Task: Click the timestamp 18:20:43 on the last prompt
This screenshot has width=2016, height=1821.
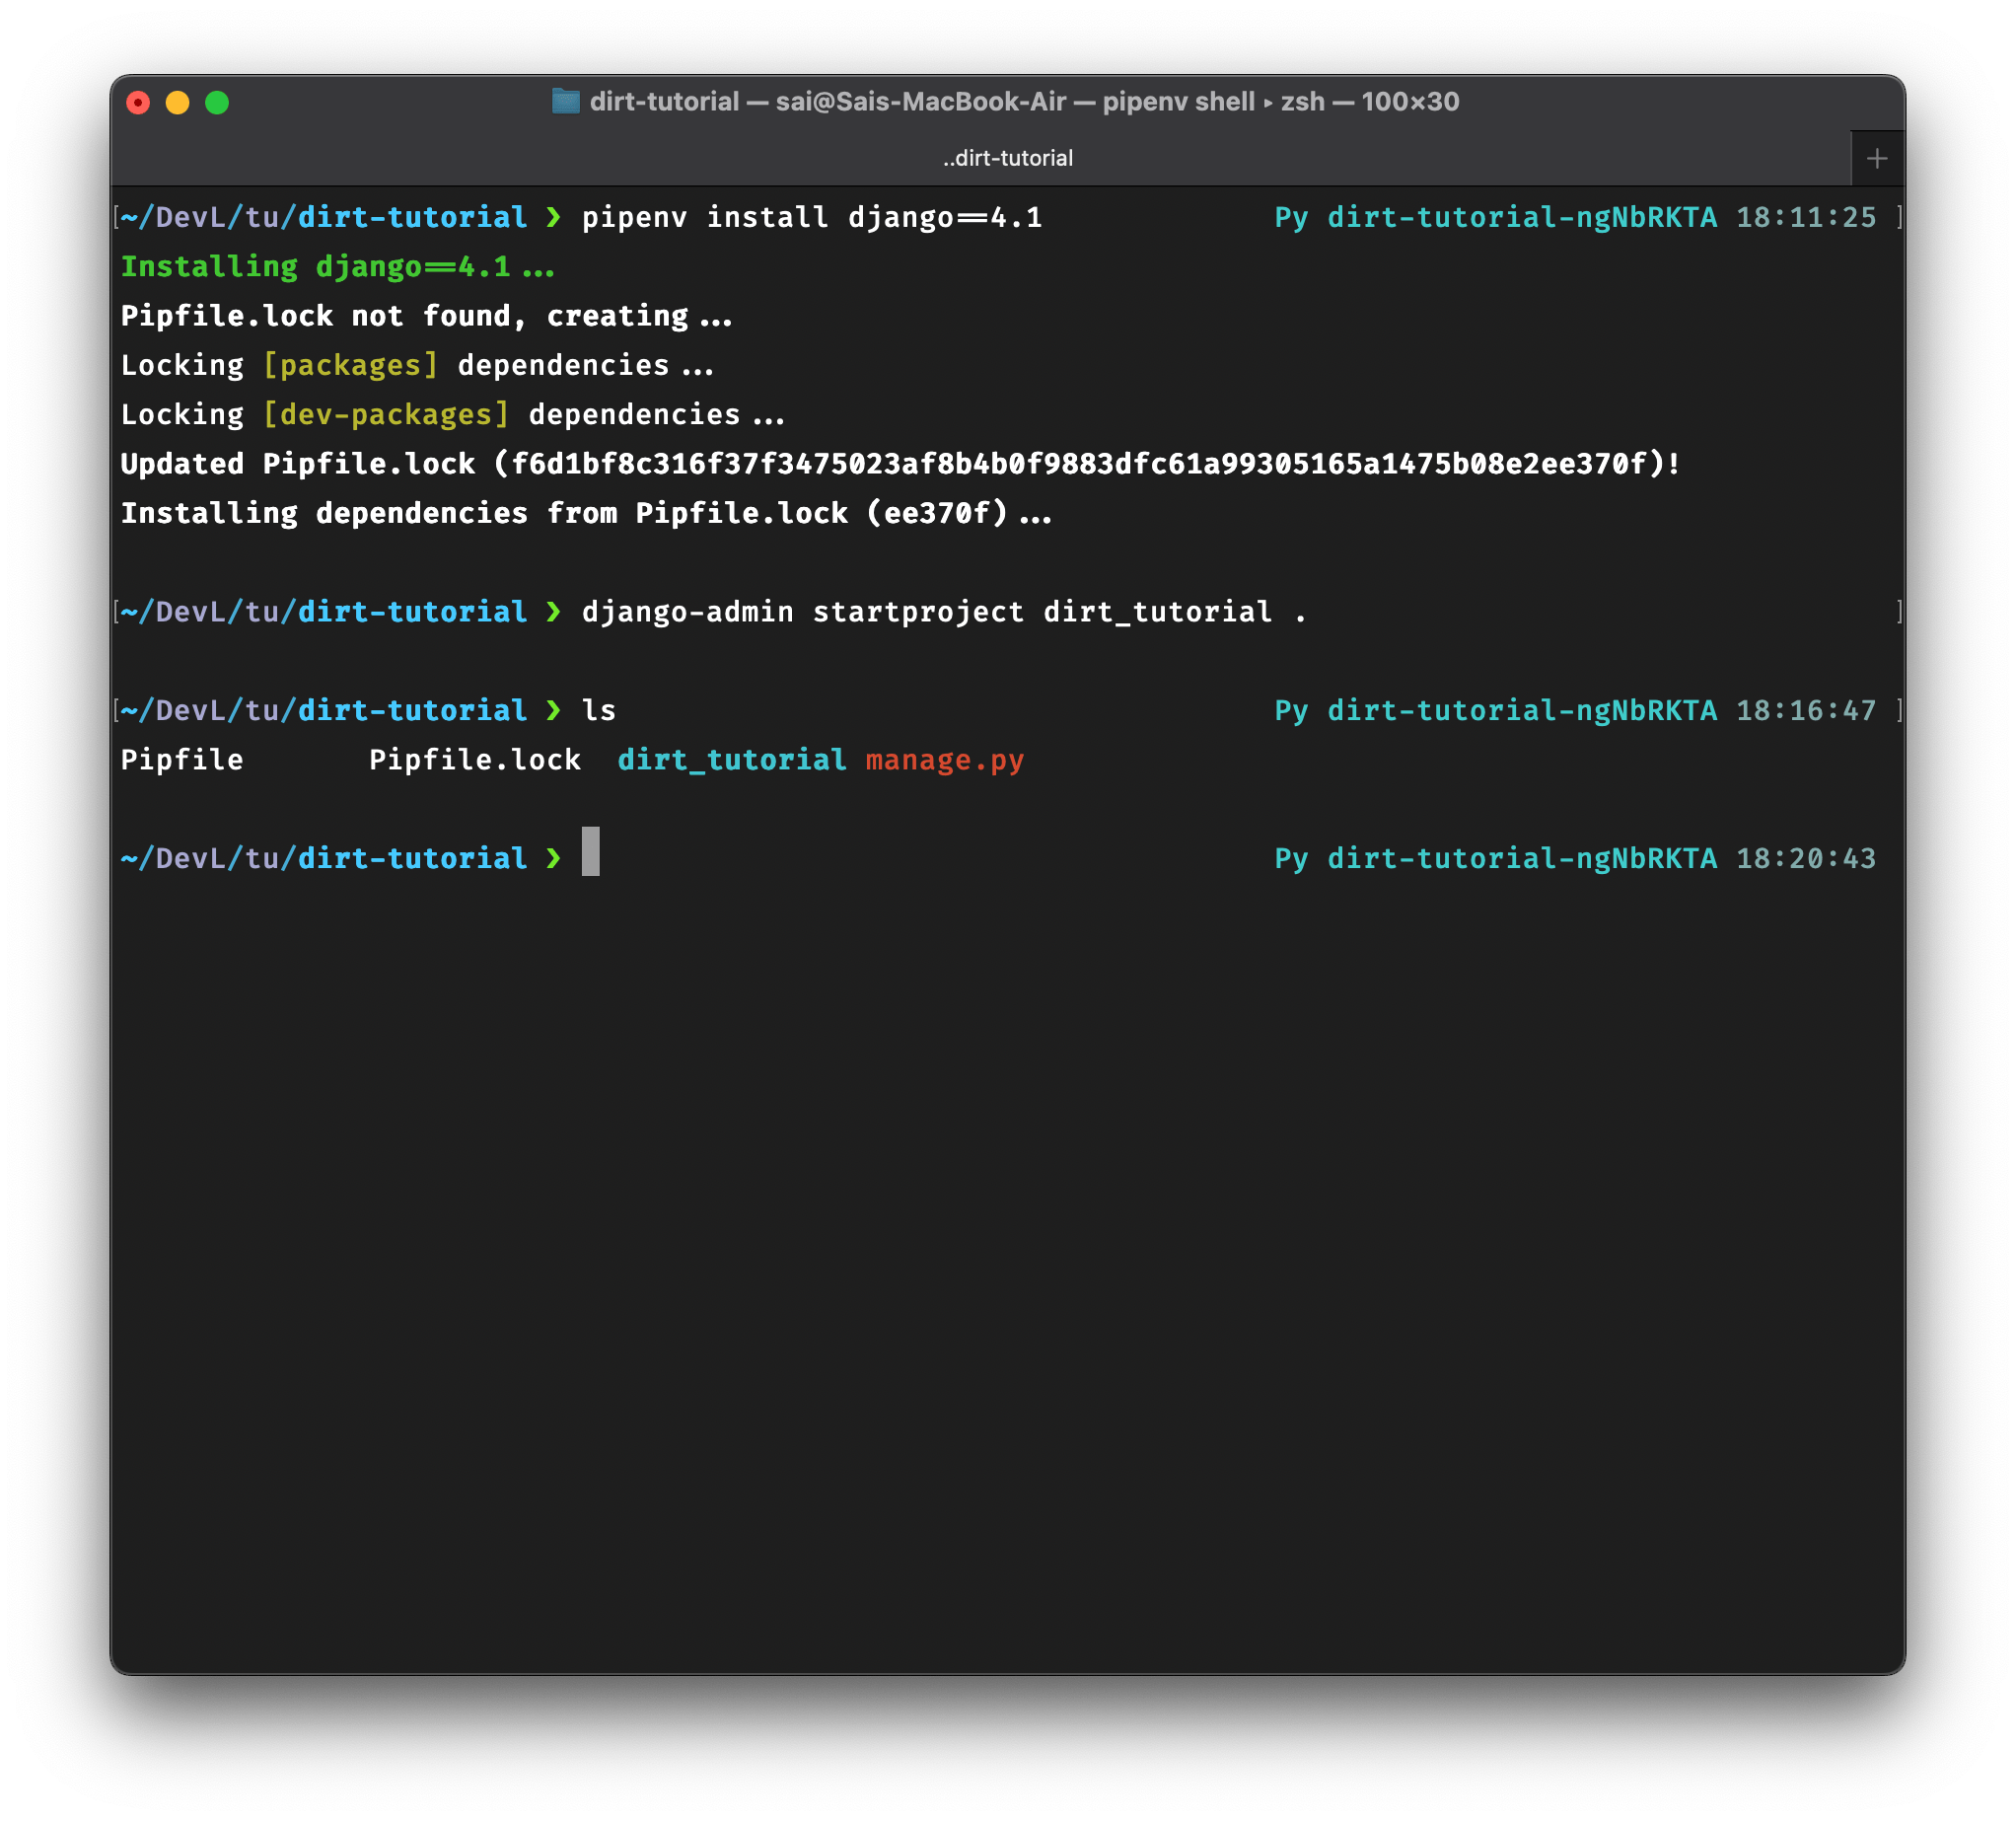Action: [1806, 858]
